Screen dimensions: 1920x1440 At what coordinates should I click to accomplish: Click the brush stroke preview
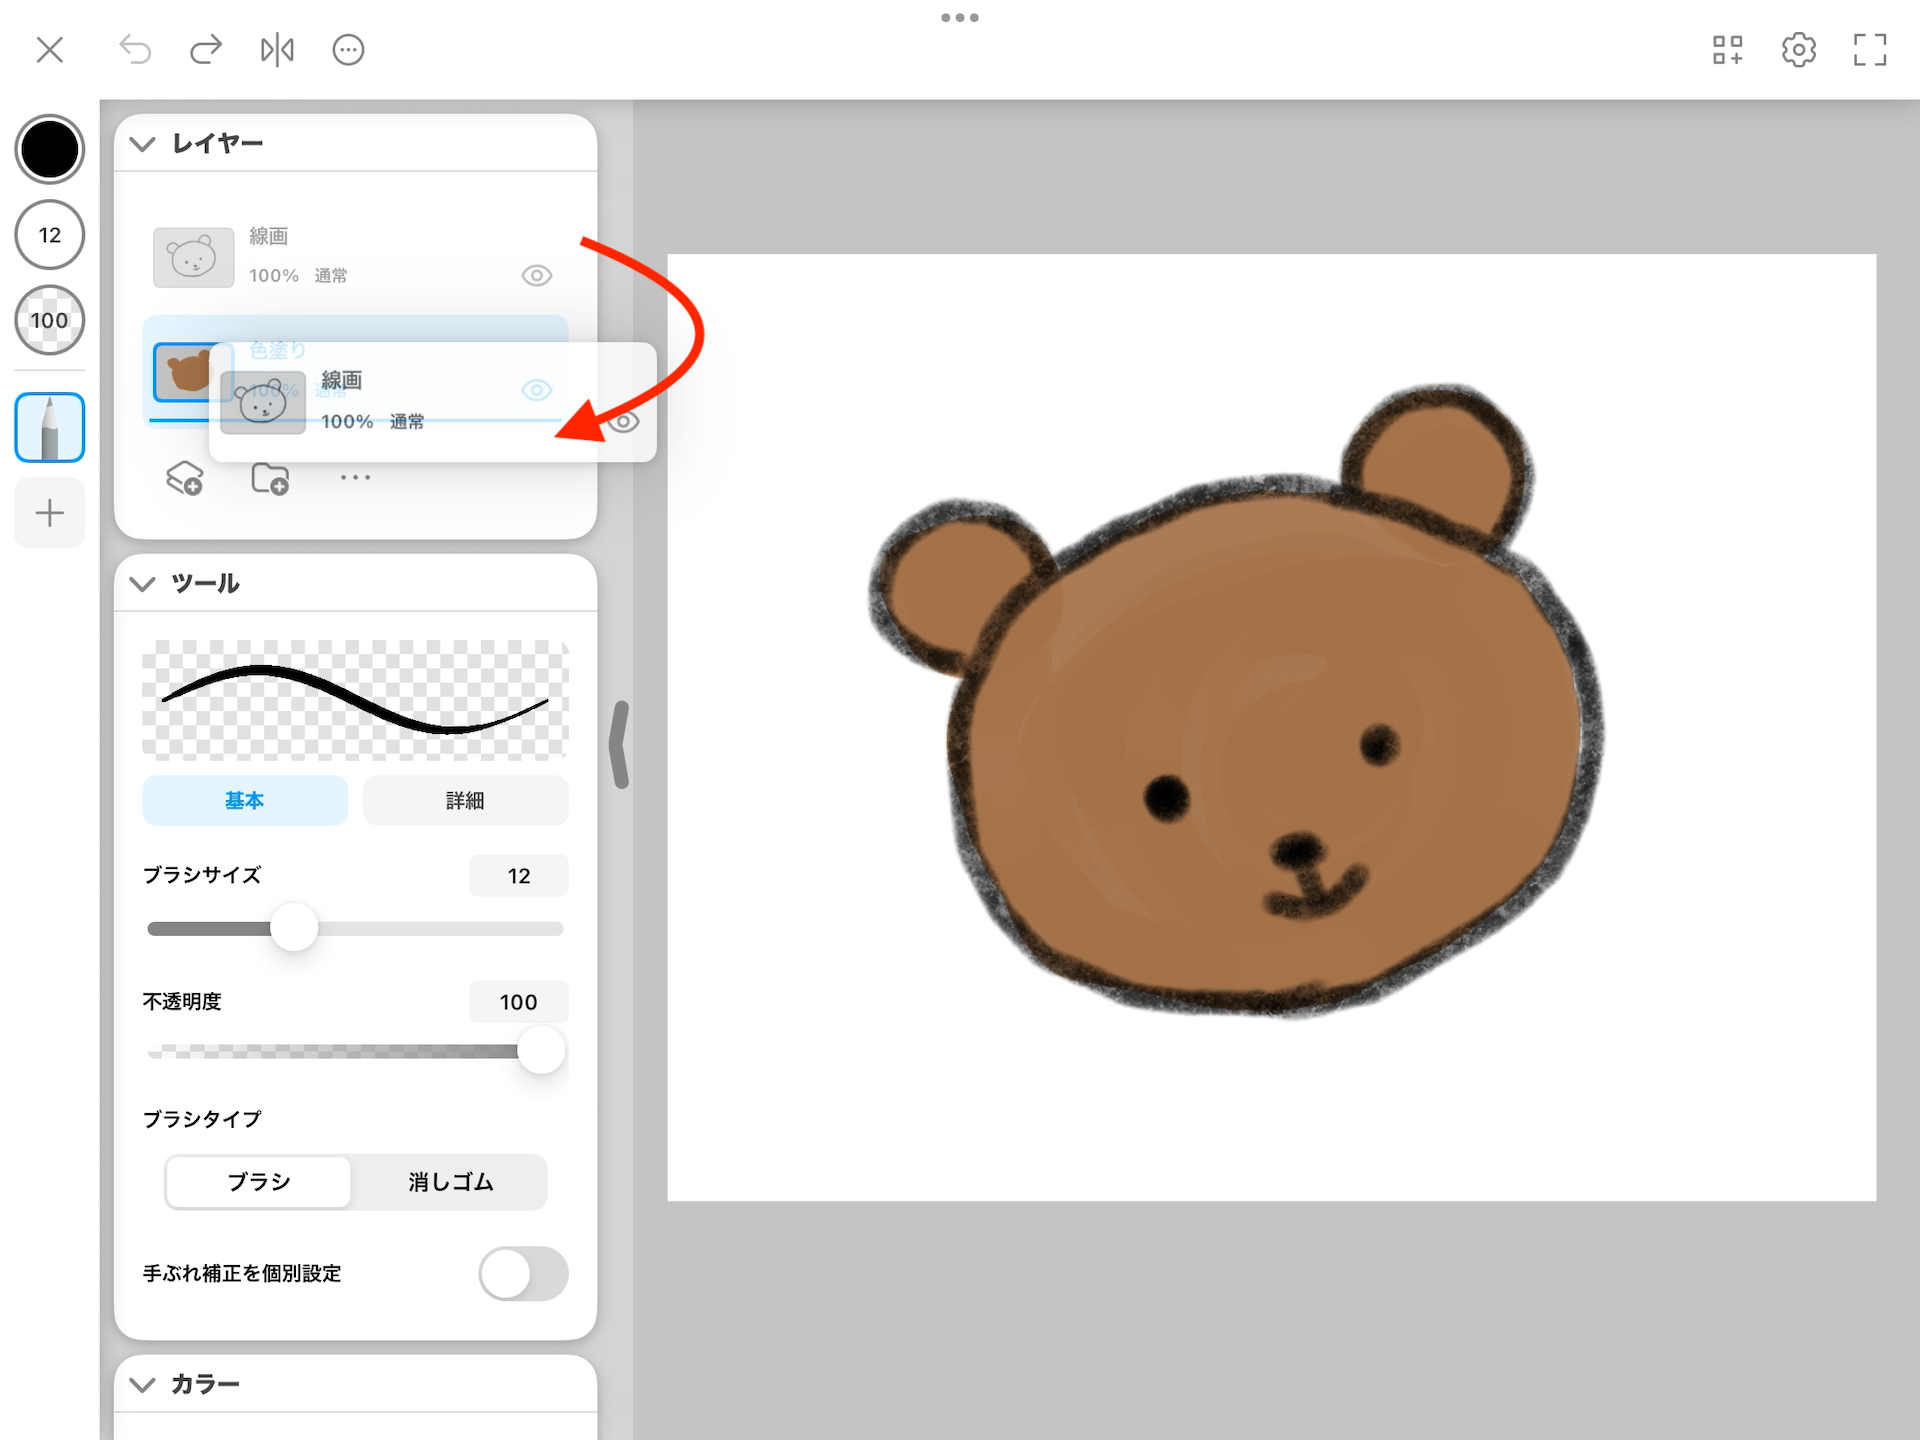pos(355,700)
